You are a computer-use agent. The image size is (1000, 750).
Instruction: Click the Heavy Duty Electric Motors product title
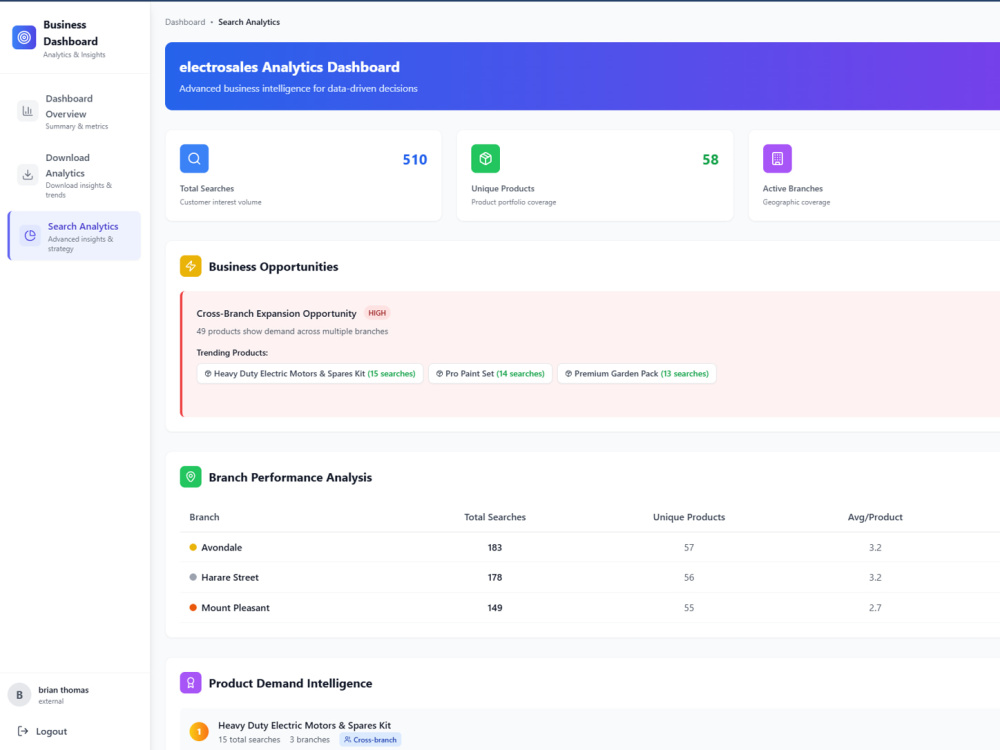click(x=304, y=725)
